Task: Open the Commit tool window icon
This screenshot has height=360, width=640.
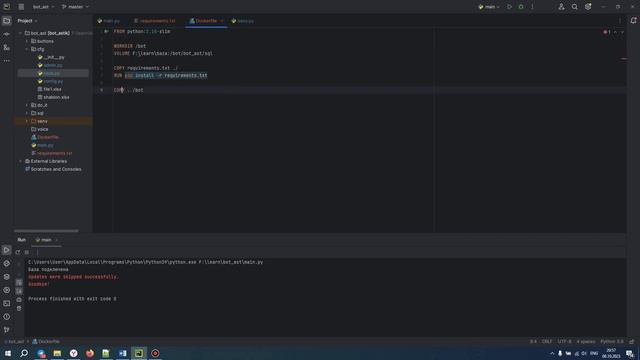Action: (7, 34)
